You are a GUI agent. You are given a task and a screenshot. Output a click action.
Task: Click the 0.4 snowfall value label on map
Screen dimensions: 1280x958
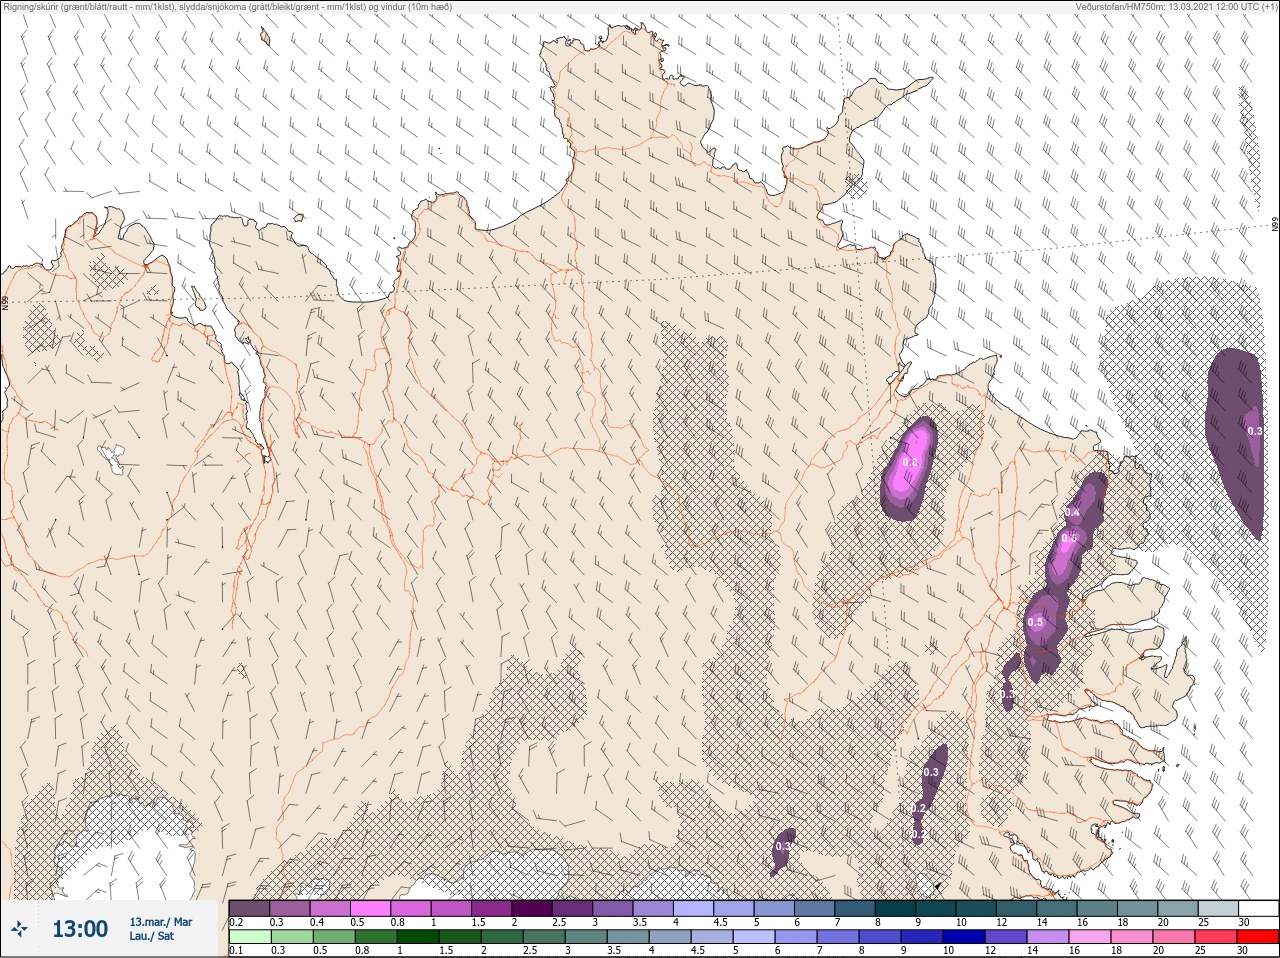click(1072, 513)
